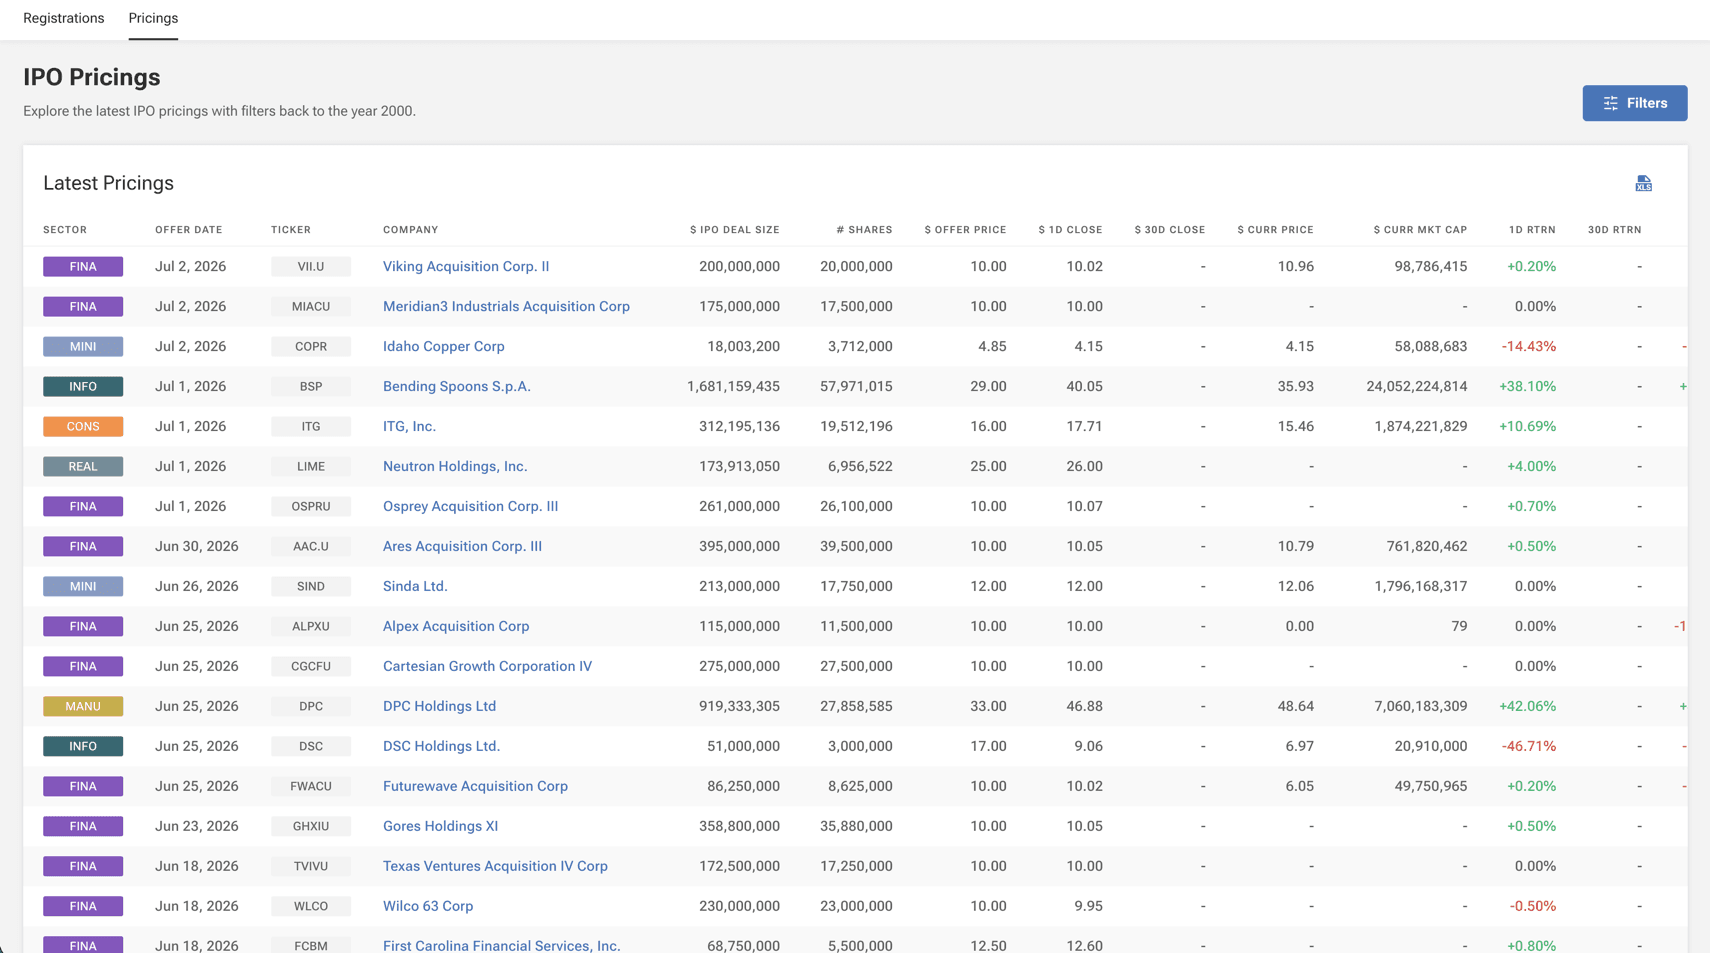Click the Latest Pricings heading

[x=109, y=183]
